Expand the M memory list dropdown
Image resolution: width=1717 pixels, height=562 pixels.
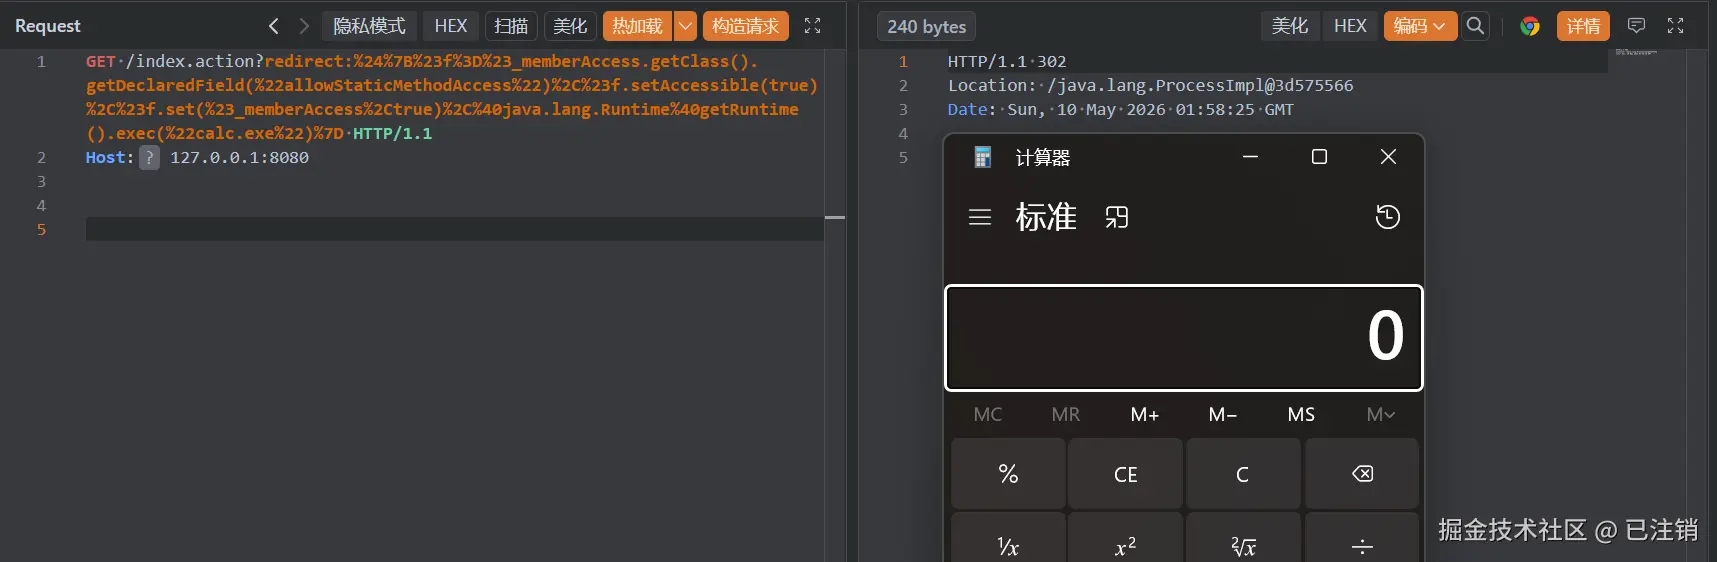(1381, 414)
